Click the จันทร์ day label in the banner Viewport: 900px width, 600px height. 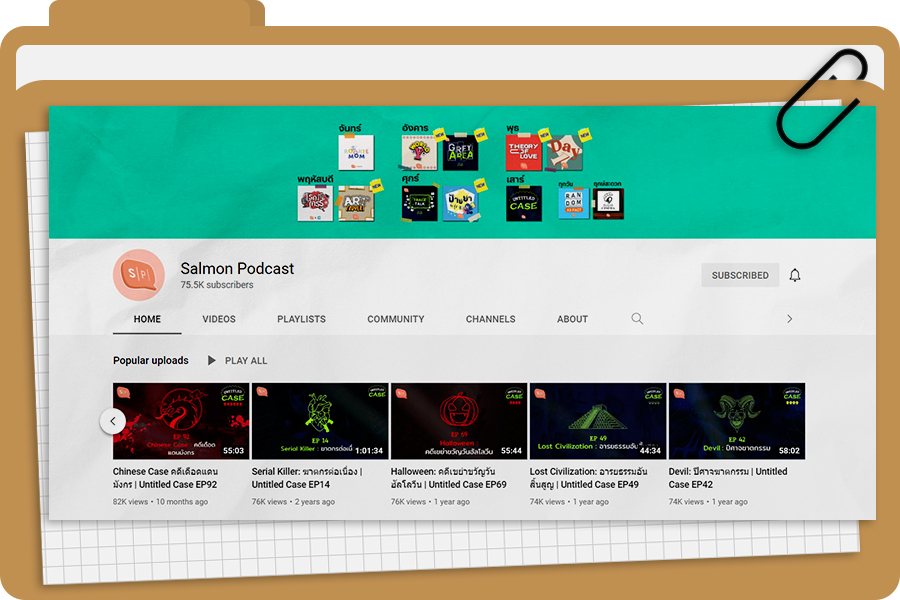pyautogui.click(x=350, y=128)
